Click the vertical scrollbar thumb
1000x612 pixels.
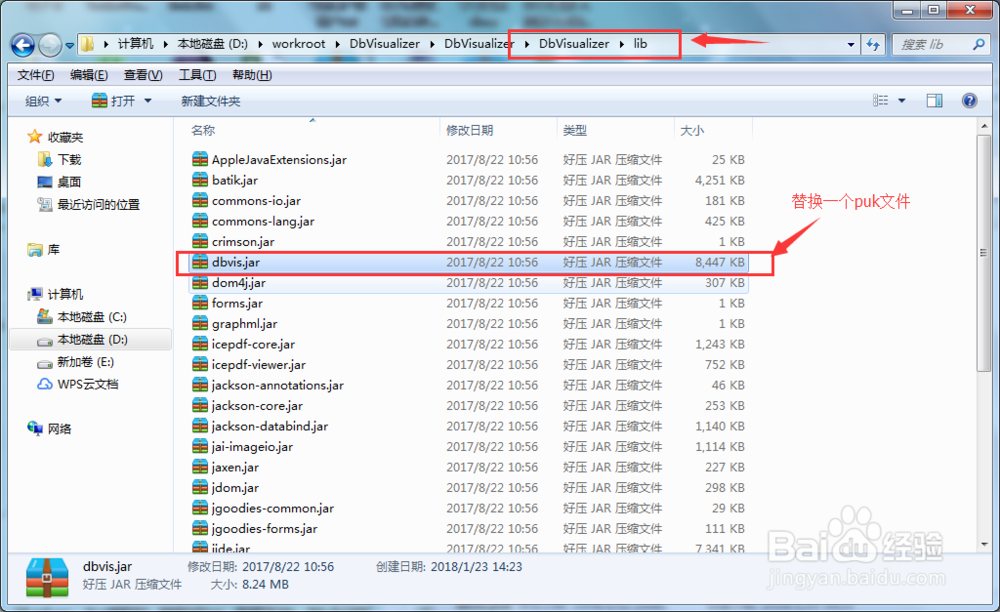[984, 252]
